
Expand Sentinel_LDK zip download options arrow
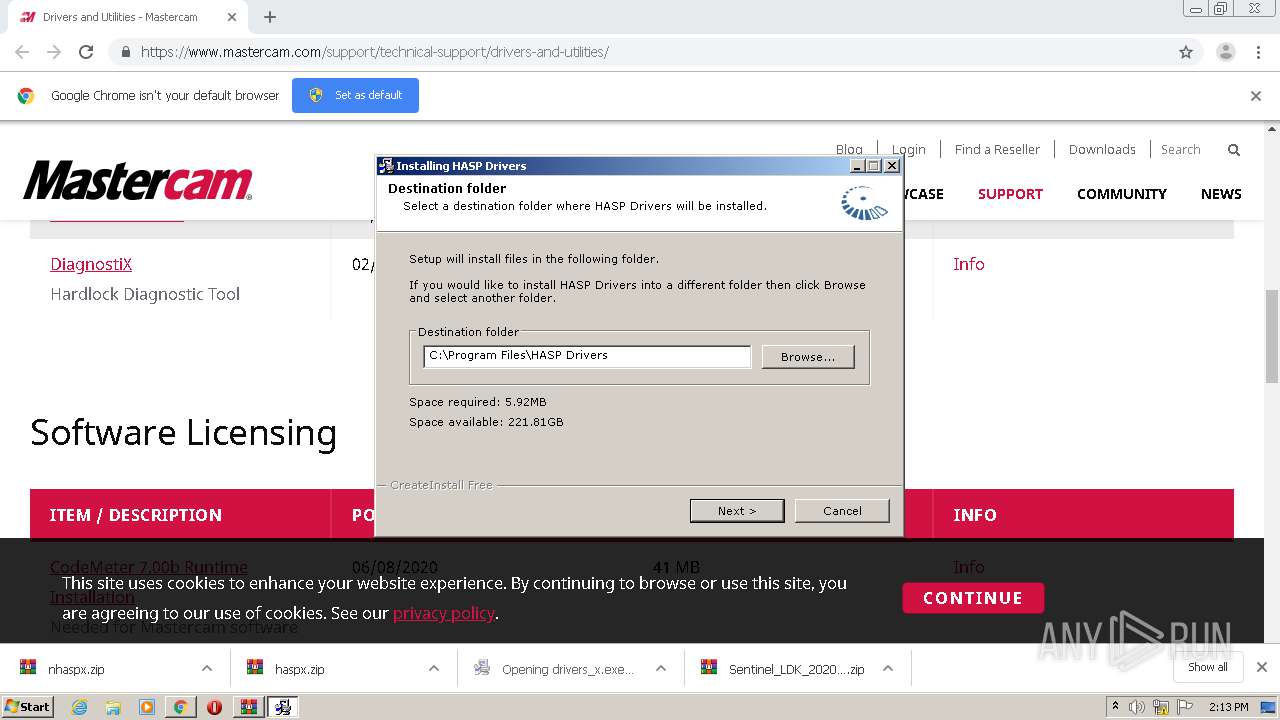click(888, 669)
